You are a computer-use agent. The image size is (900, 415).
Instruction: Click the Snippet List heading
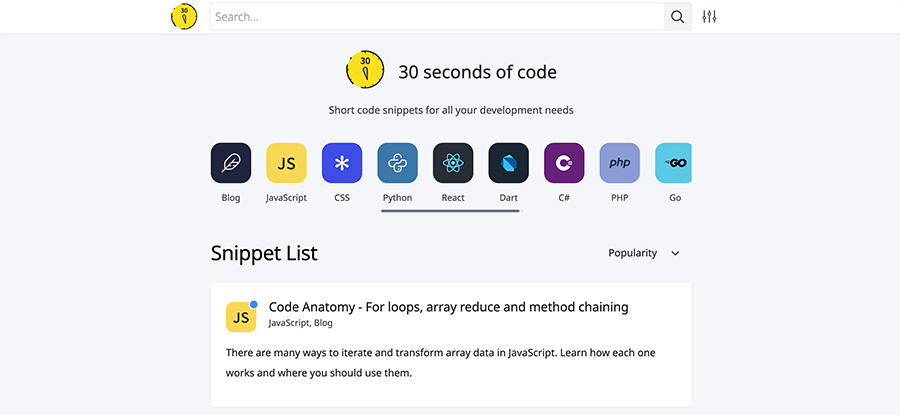pos(264,253)
